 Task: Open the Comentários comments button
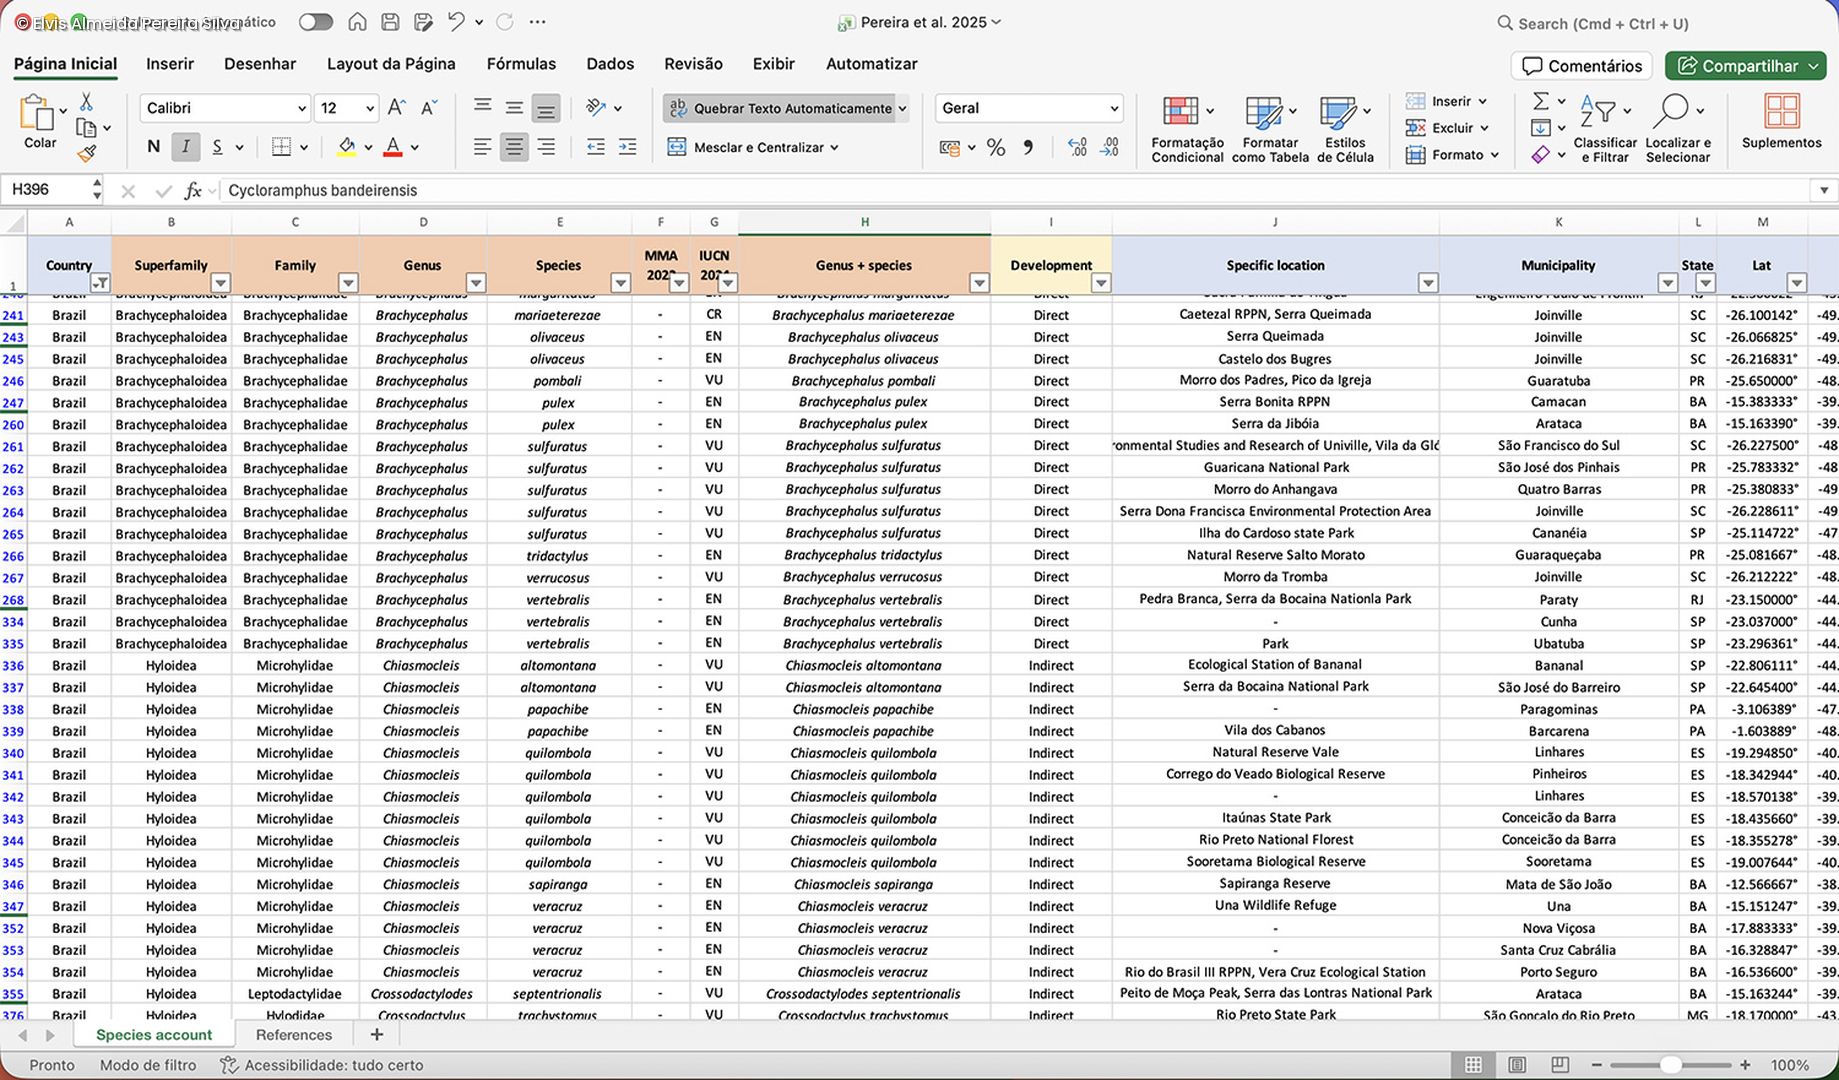(x=1581, y=66)
